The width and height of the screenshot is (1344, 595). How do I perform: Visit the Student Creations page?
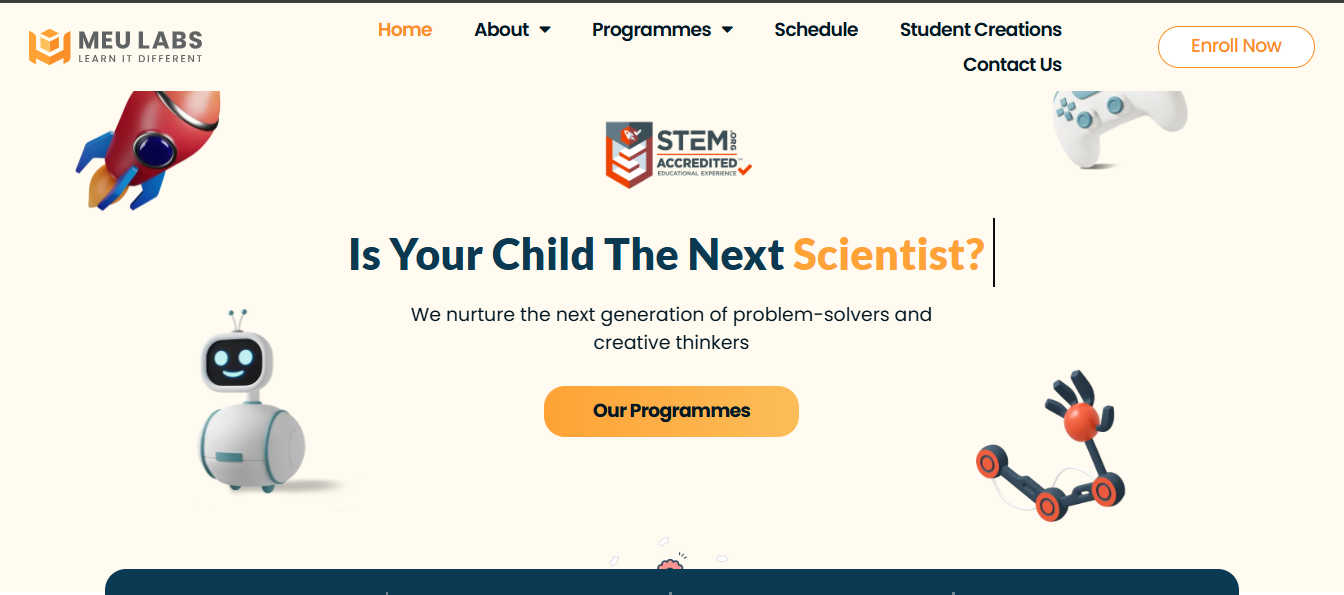981,30
